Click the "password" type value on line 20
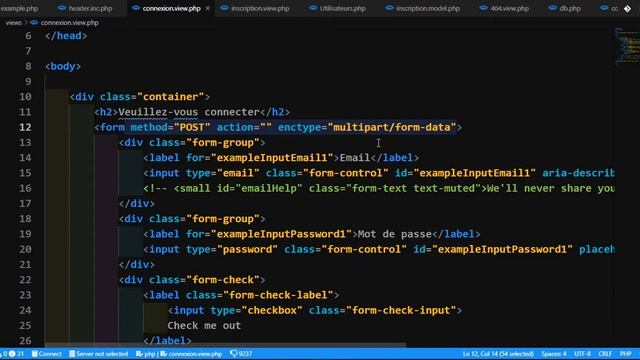The image size is (640, 360). (247, 249)
